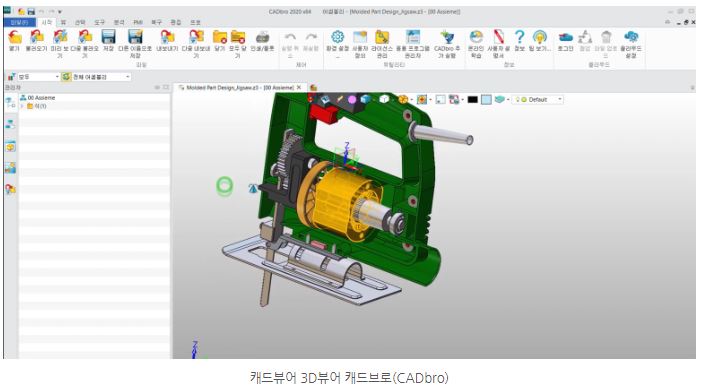
Task: Open the File (파일) ribbon tab
Action: click(19, 22)
